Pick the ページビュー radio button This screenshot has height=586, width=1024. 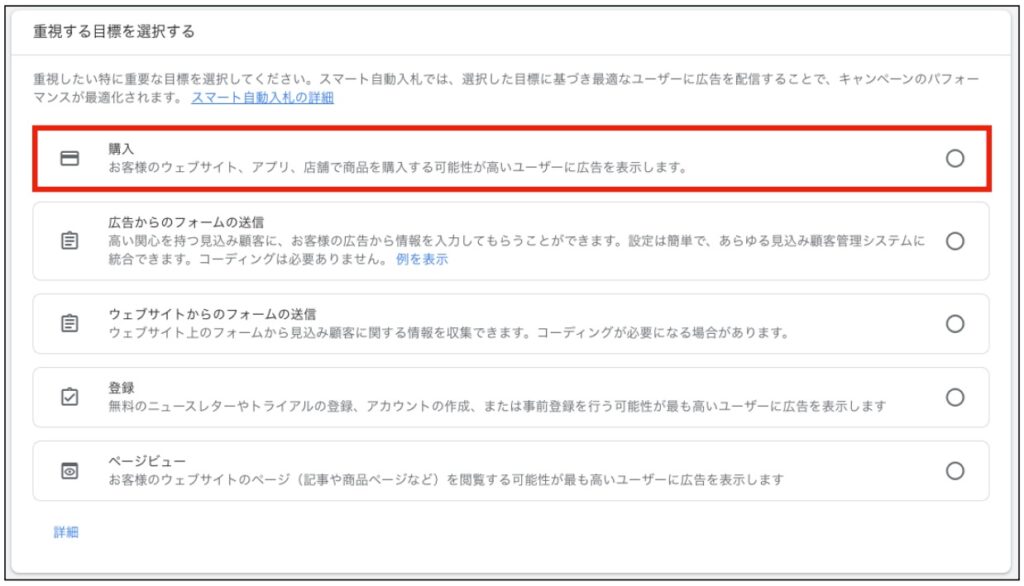pos(955,471)
